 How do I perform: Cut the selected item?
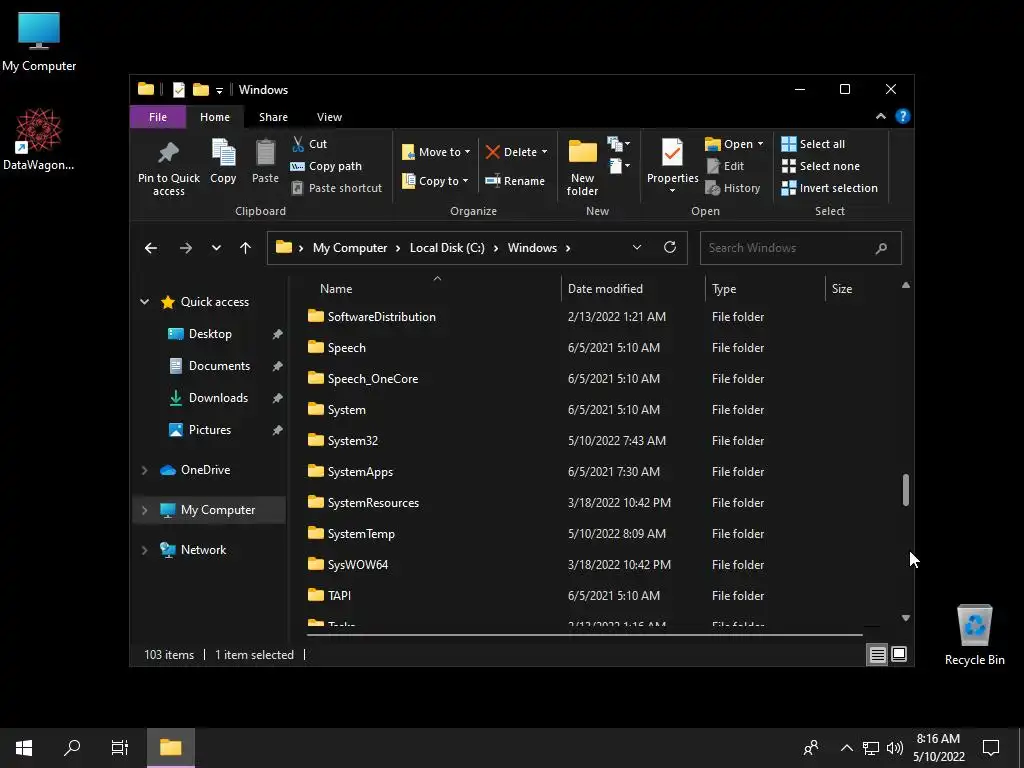[x=310, y=144]
